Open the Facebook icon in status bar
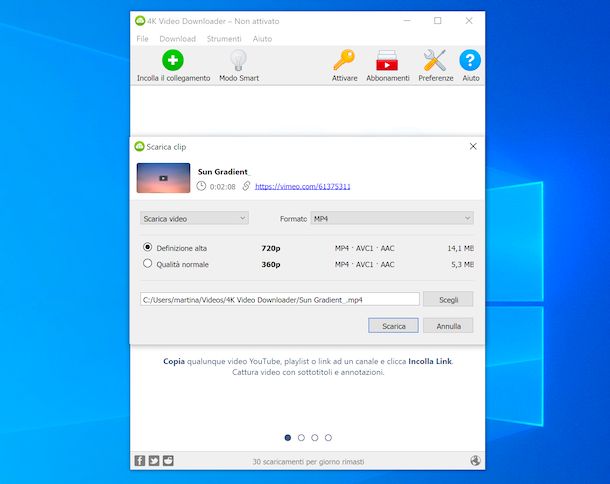This screenshot has width=610, height=484. point(140,461)
